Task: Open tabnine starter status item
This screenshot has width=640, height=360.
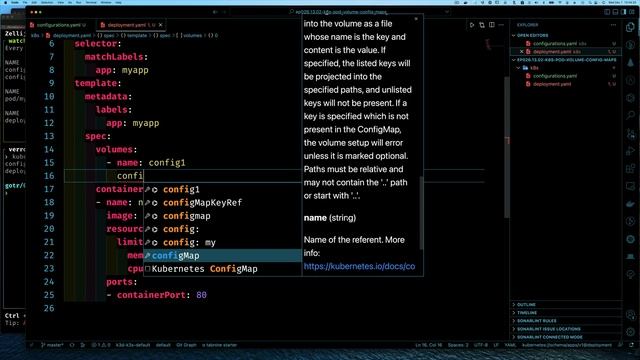Action: (219, 345)
